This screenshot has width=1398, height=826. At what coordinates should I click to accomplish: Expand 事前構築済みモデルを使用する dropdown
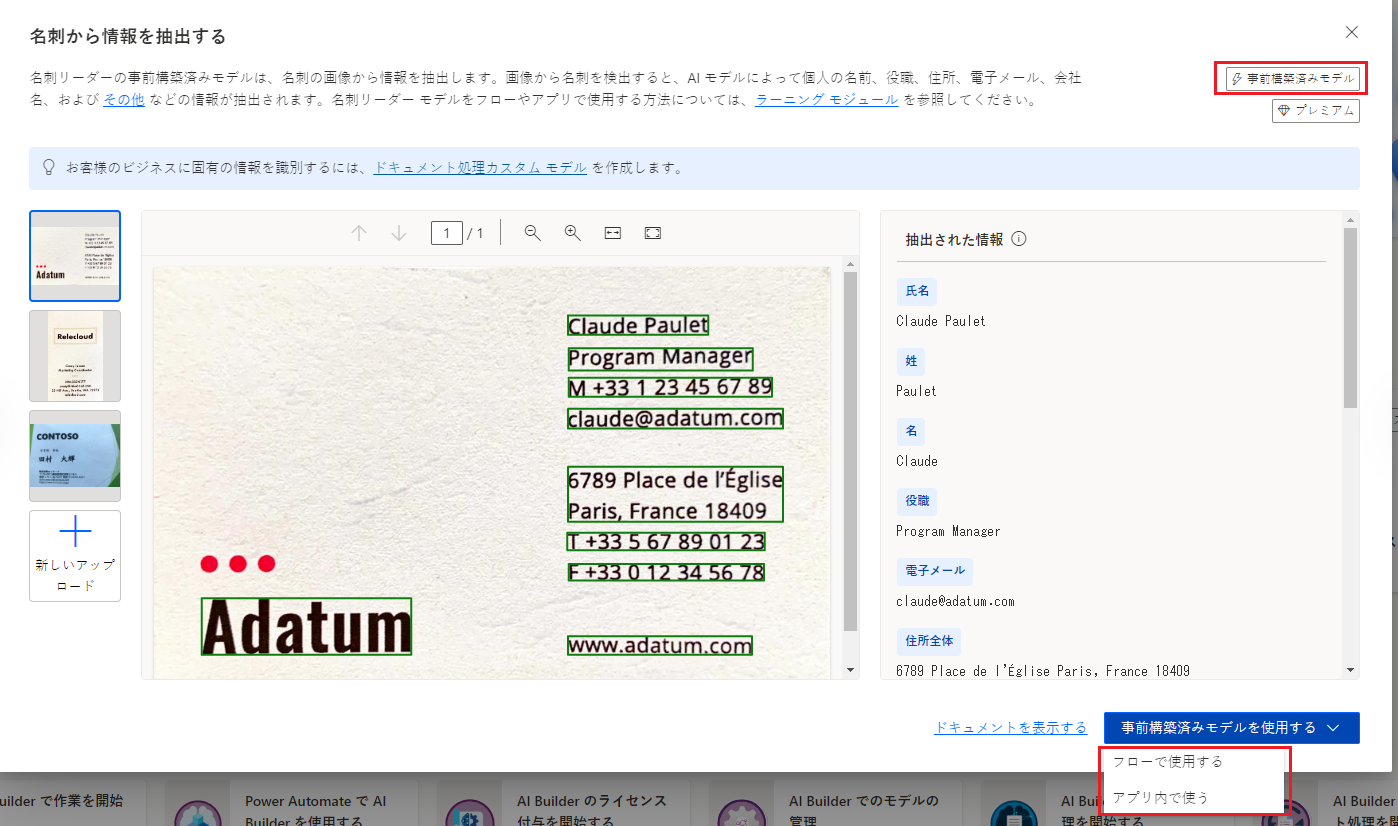[1231, 728]
